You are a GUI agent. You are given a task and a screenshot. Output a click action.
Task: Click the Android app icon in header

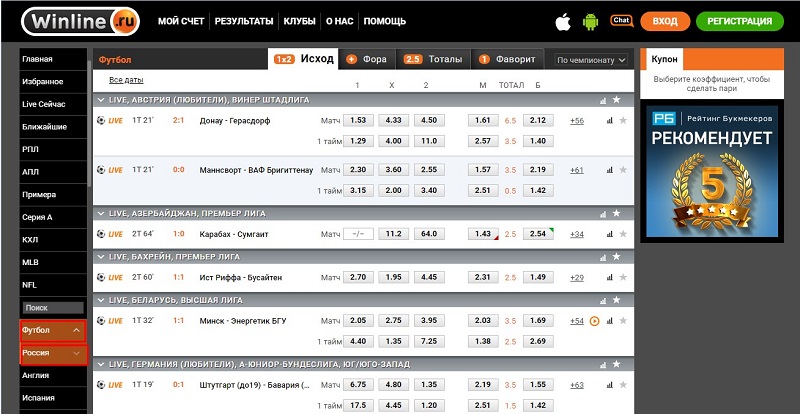coord(590,20)
